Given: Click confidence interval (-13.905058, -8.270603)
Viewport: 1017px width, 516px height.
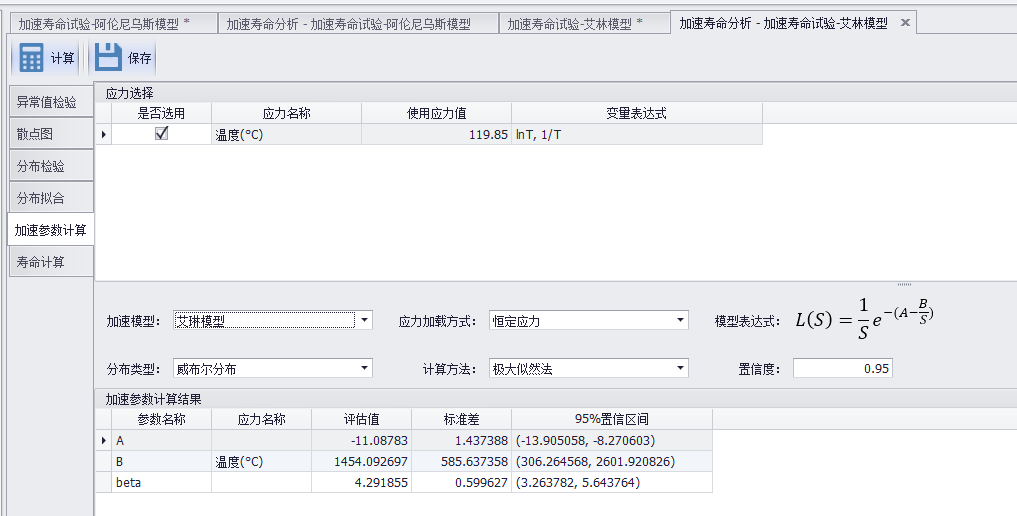Looking at the screenshot, I should tap(612, 440).
